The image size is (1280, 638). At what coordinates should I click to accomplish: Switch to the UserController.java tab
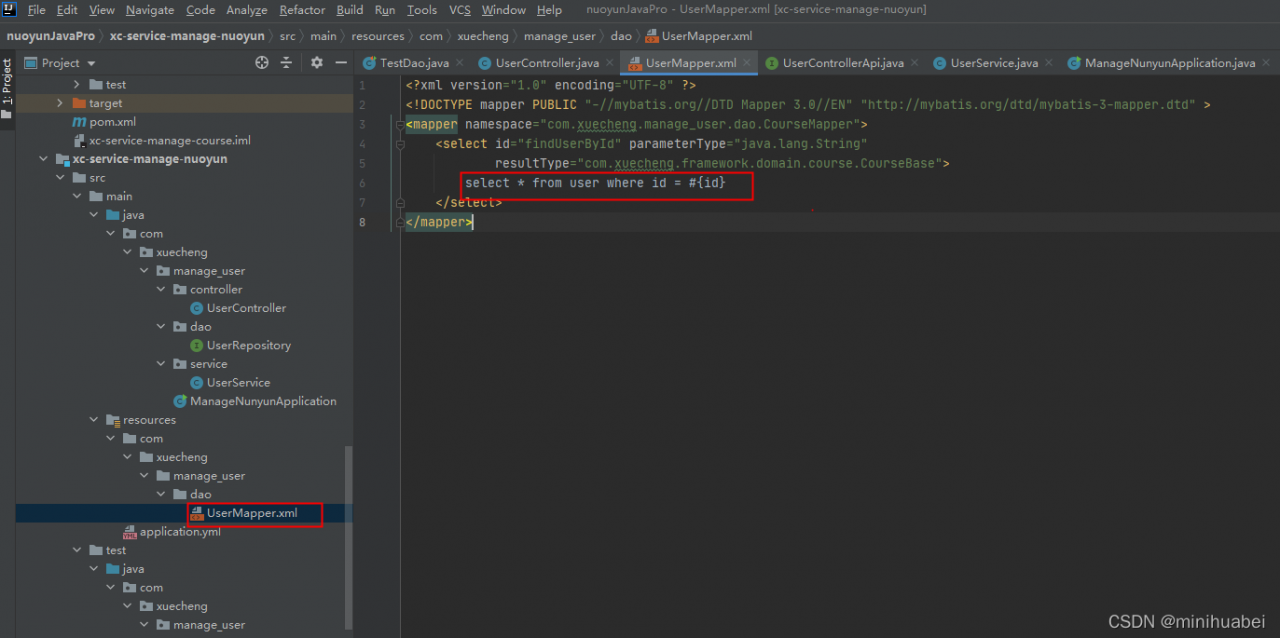point(547,63)
